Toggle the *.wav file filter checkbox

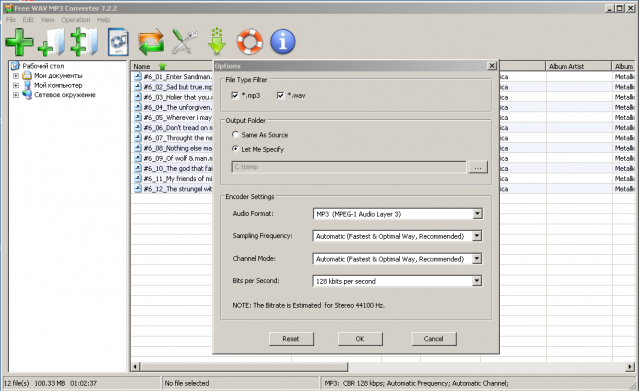280,95
